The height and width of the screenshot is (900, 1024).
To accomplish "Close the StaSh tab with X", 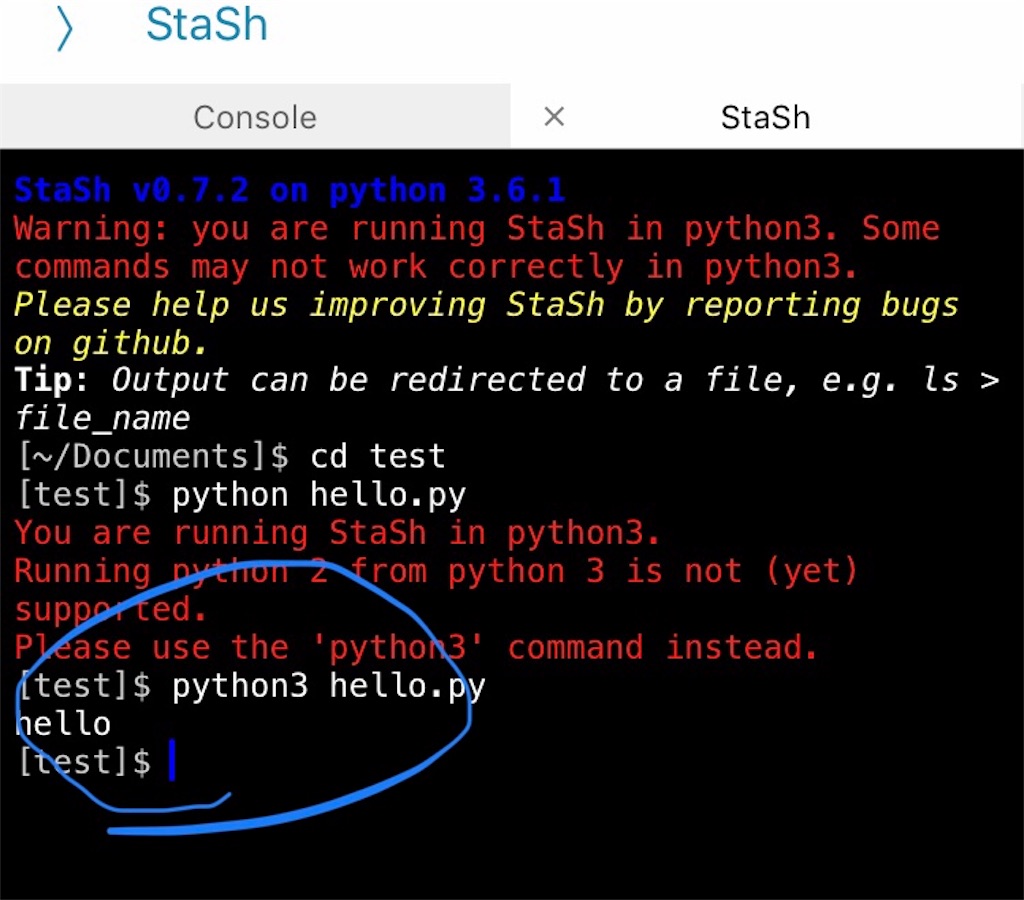I will pos(554,117).
